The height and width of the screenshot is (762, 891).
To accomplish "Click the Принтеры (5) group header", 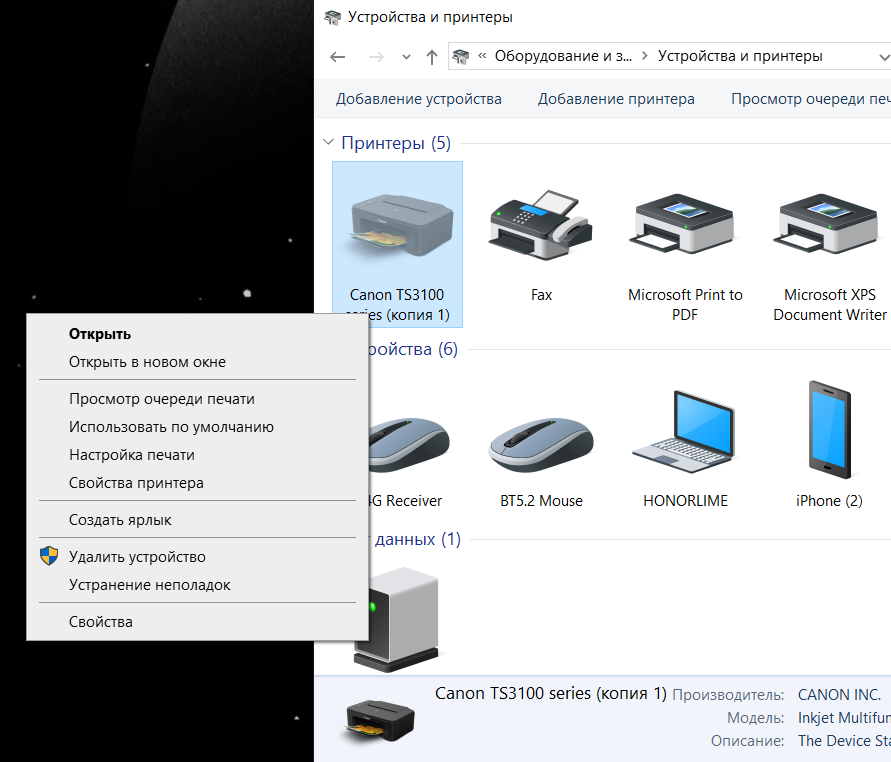I will tap(395, 143).
